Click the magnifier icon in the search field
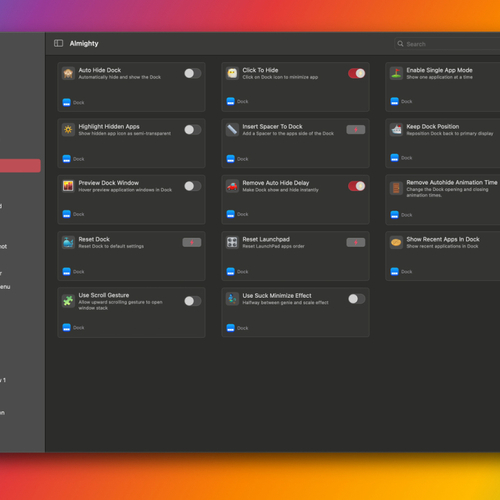Viewport: 500px width, 500px height. coord(400,44)
